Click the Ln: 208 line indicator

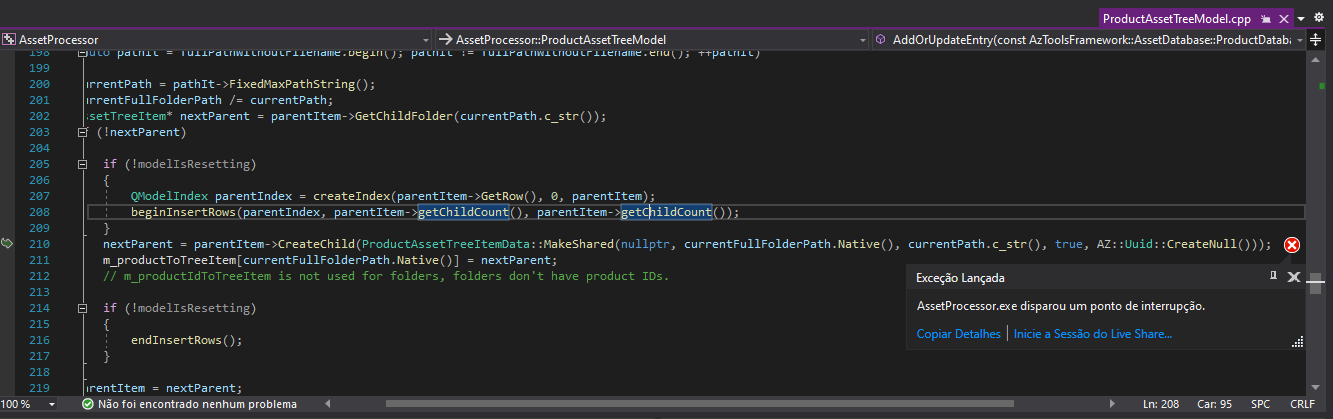(1161, 404)
